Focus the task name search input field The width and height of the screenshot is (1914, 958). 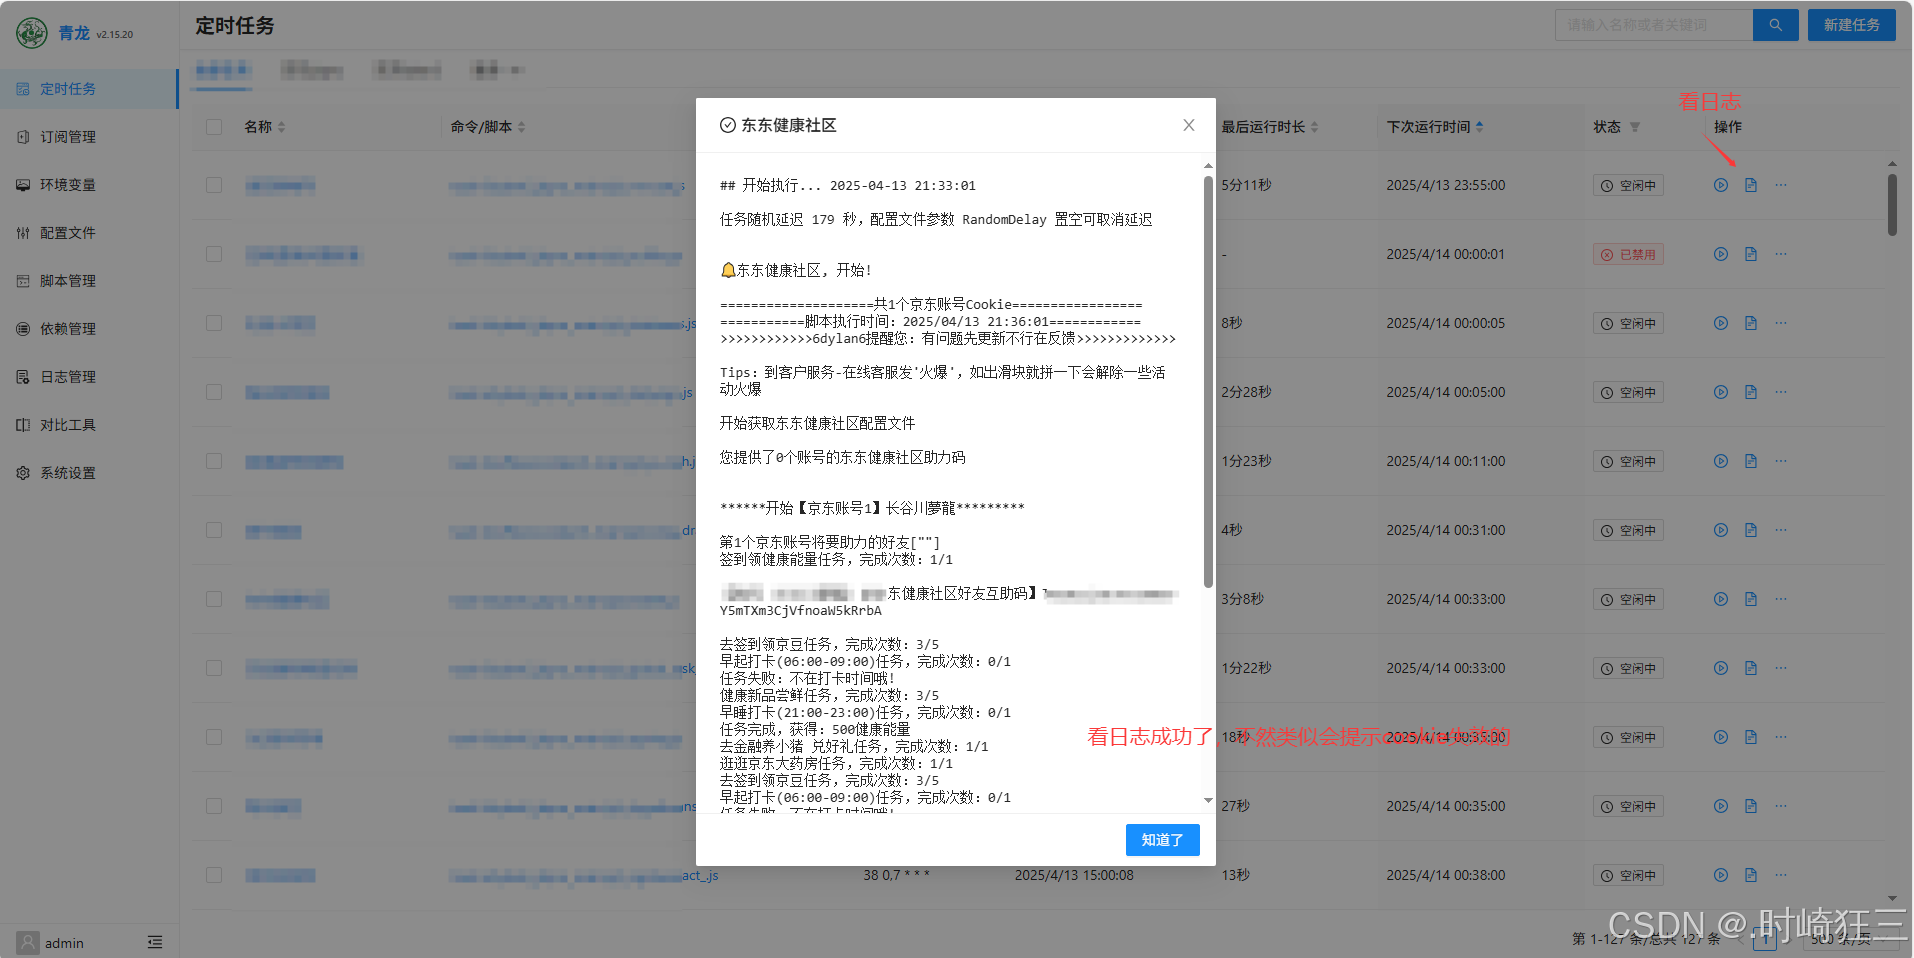(1654, 25)
